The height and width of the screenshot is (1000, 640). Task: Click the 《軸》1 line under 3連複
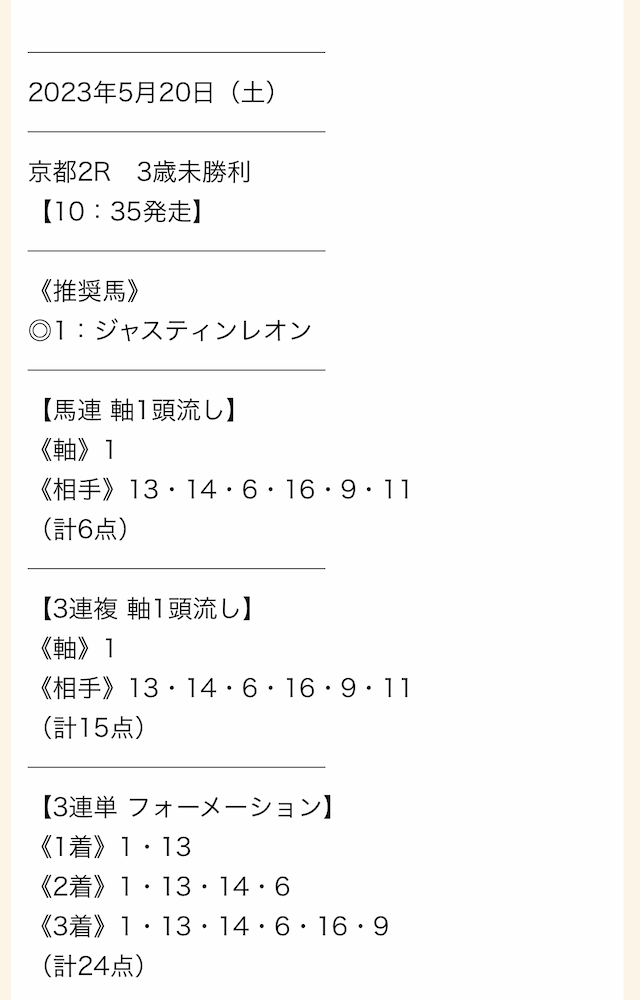tap(75, 648)
